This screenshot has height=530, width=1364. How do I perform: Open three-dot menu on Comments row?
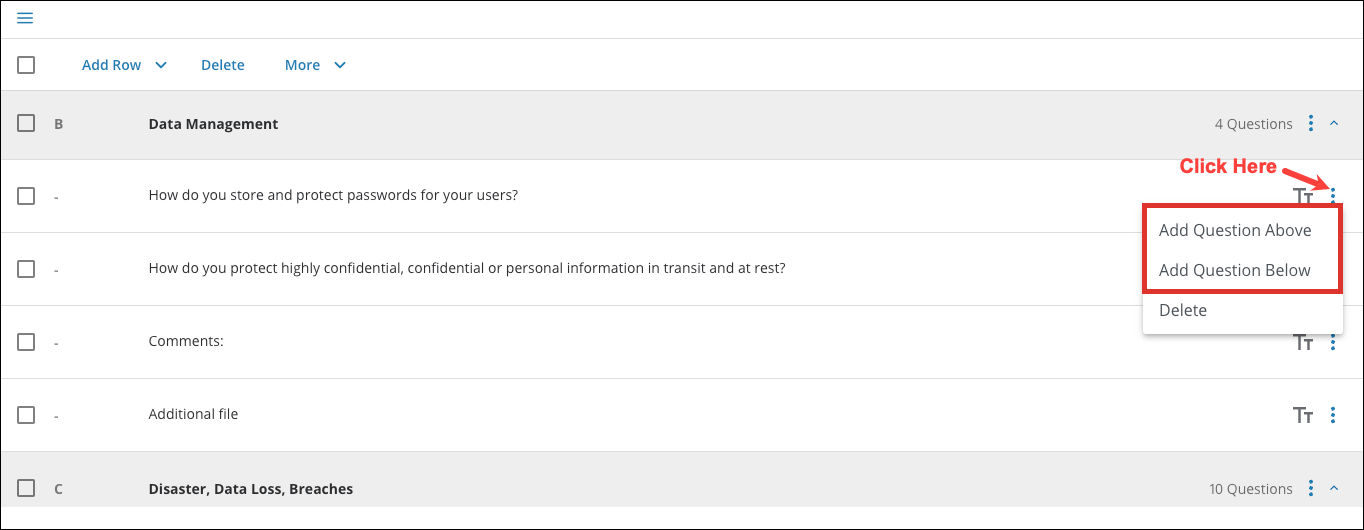pyautogui.click(x=1333, y=342)
